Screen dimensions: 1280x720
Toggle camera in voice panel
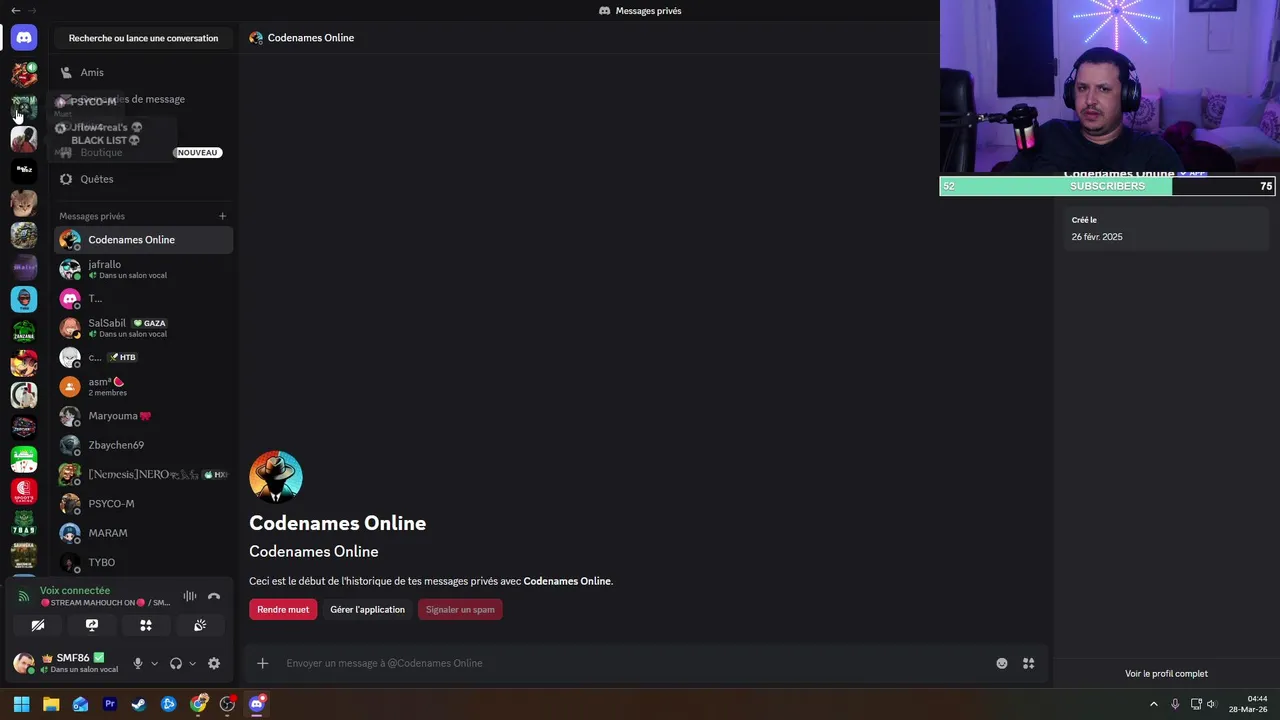38,625
